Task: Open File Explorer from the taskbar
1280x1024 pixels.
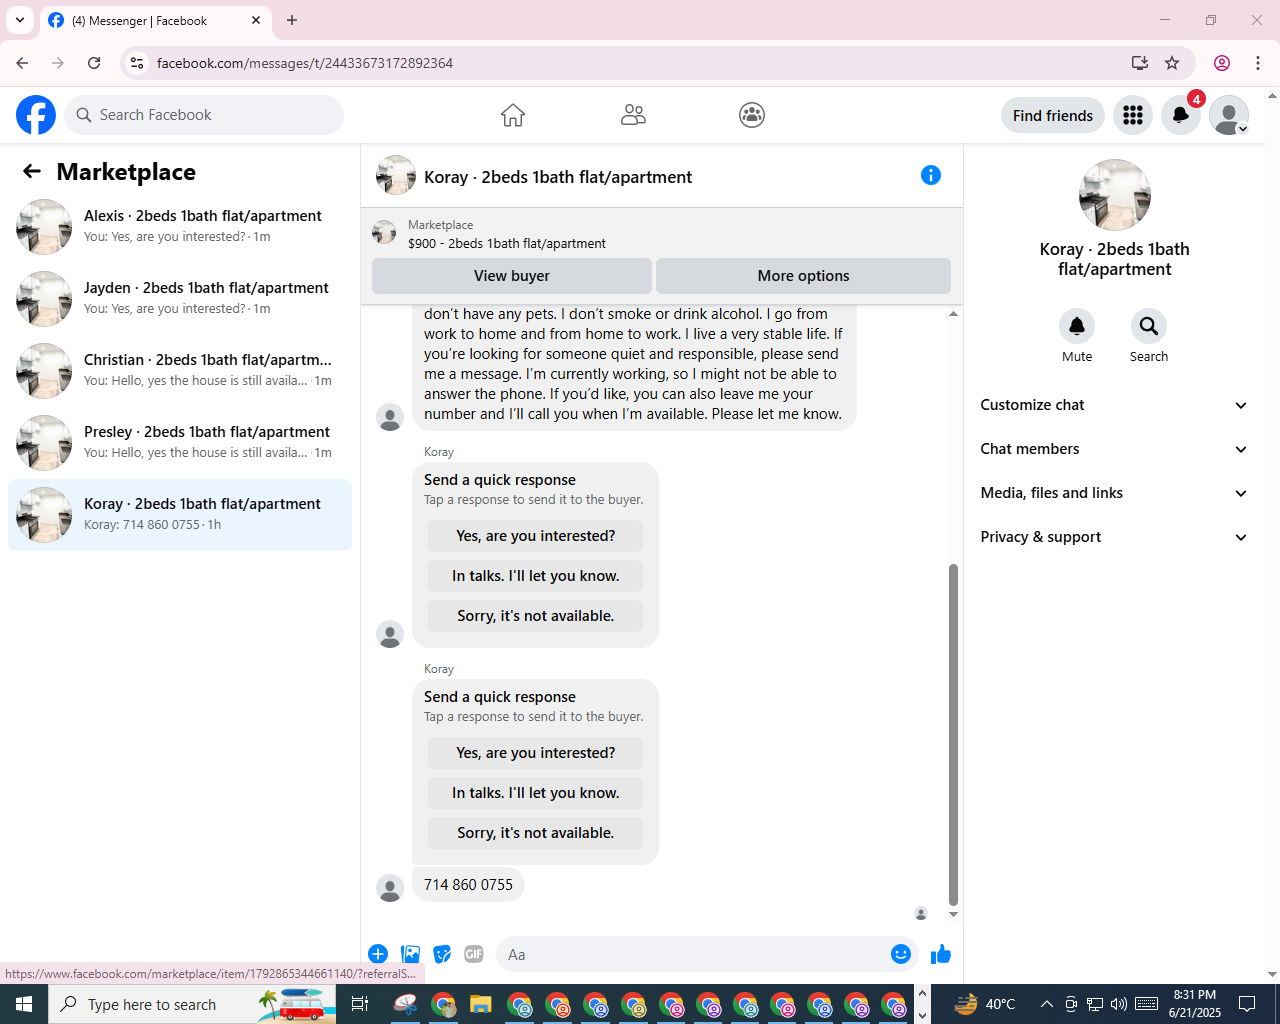Action: 481,1004
